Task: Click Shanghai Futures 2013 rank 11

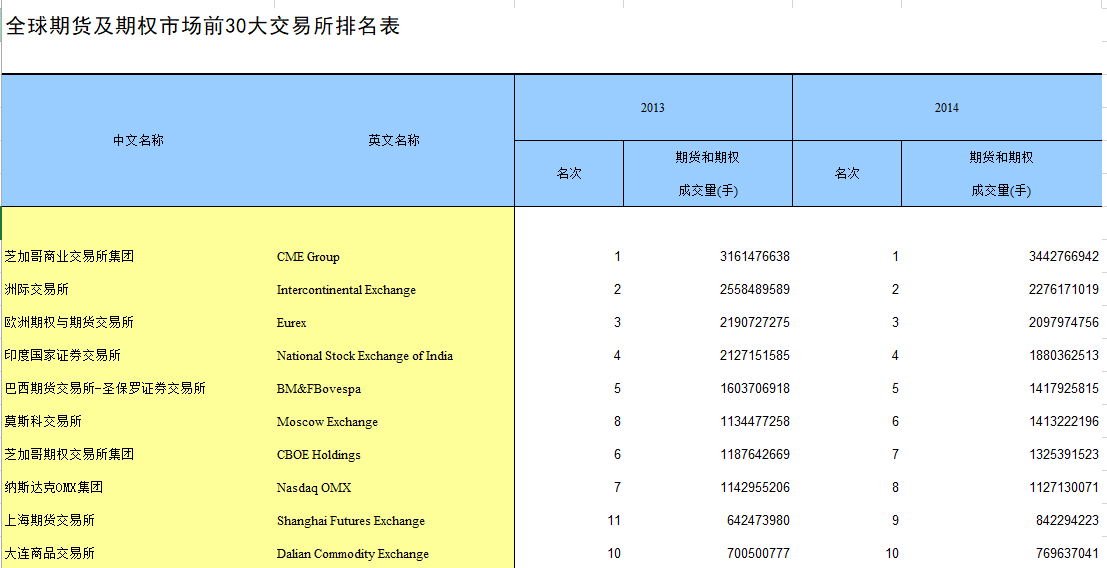Action: (x=614, y=520)
